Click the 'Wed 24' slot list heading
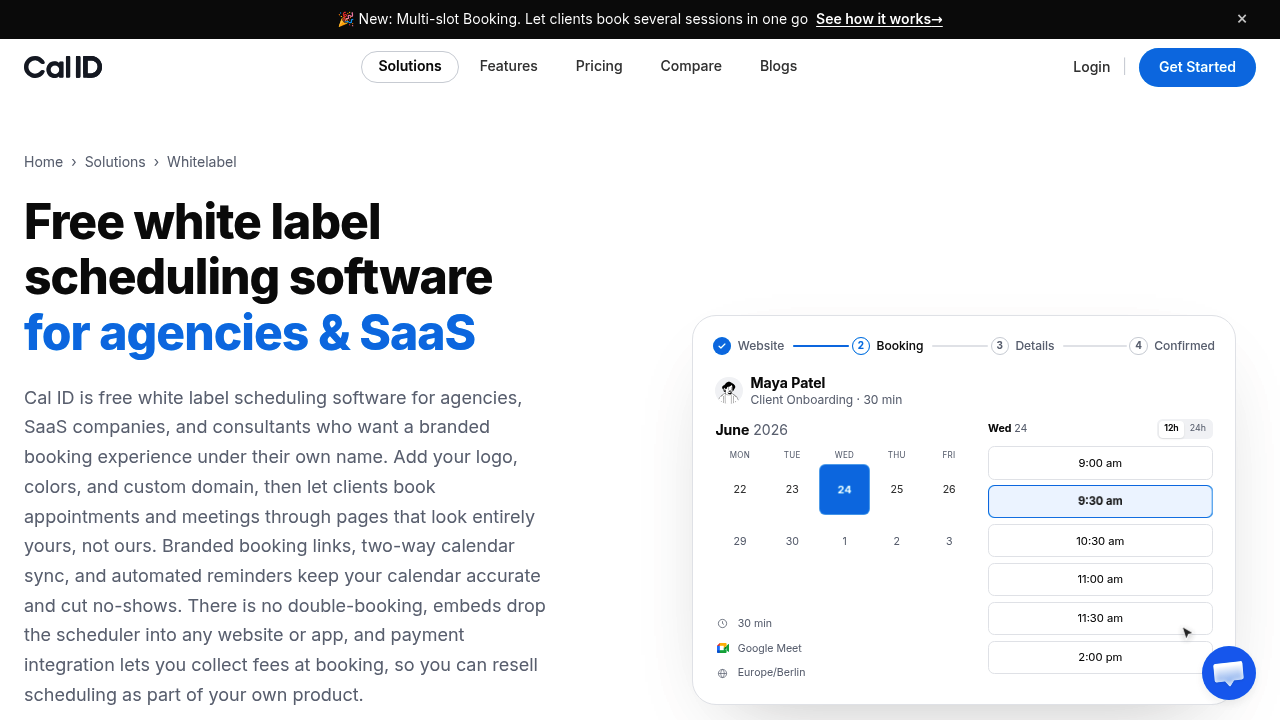 pyautogui.click(x=1007, y=428)
